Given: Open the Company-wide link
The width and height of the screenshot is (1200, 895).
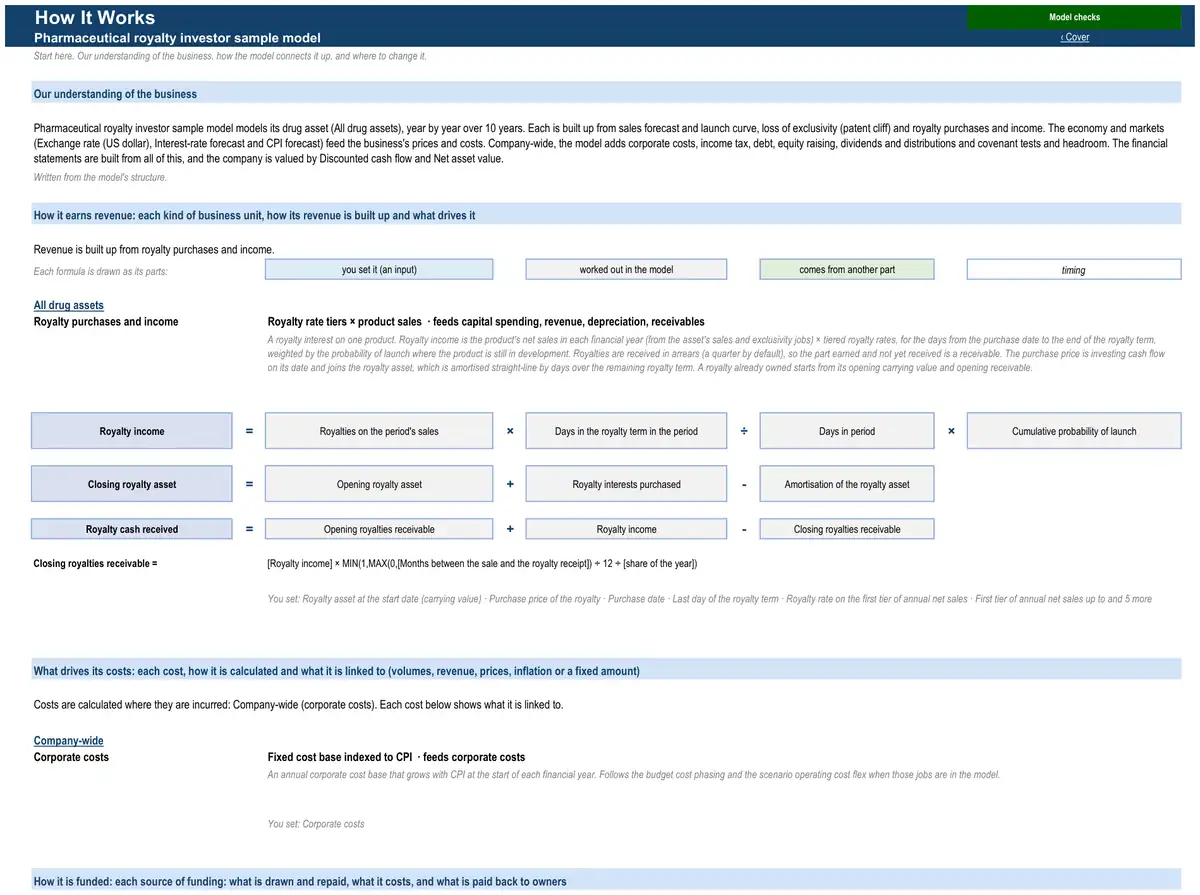Looking at the screenshot, I should (69, 741).
